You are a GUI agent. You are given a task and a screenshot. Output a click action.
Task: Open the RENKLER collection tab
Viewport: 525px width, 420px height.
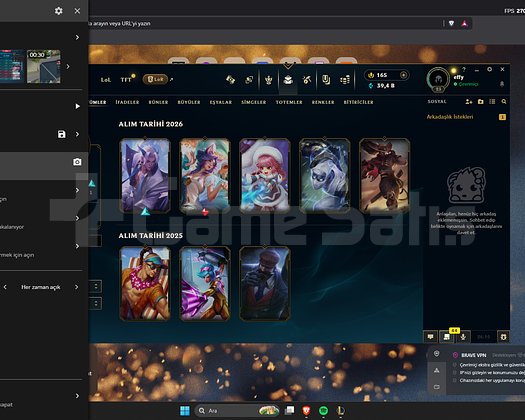[x=323, y=102]
